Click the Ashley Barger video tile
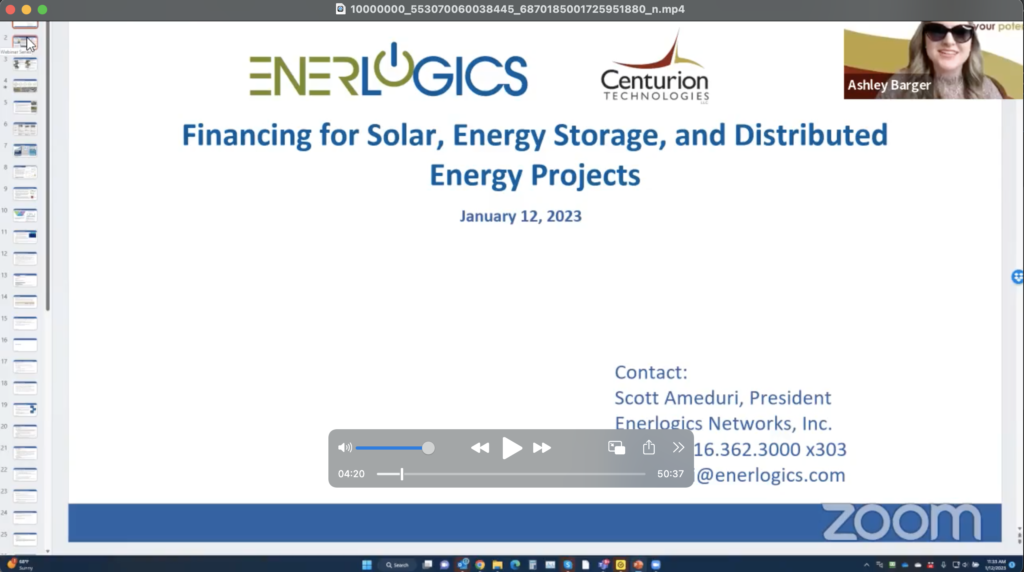Viewport: 1024px width, 572px height. 933,60
